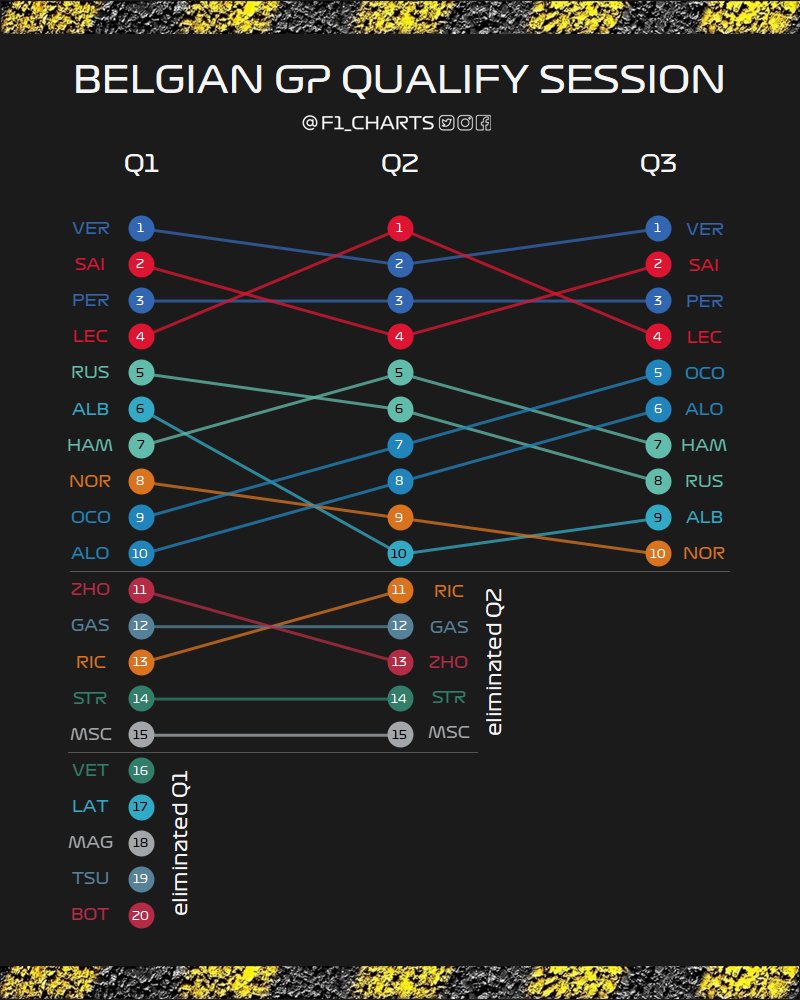Click the Q1 position 17 LAT circle
This screenshot has height=1000, width=800.
click(141, 807)
